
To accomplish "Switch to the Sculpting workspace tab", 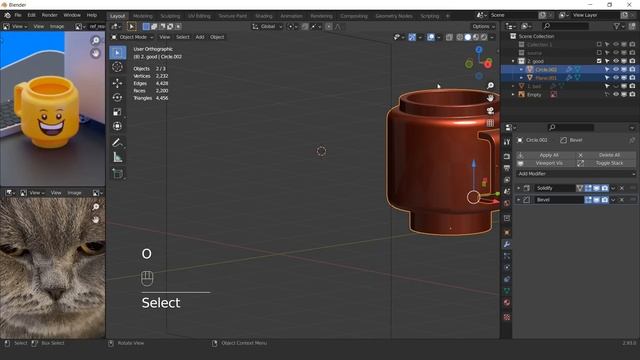I will pyautogui.click(x=170, y=16).
